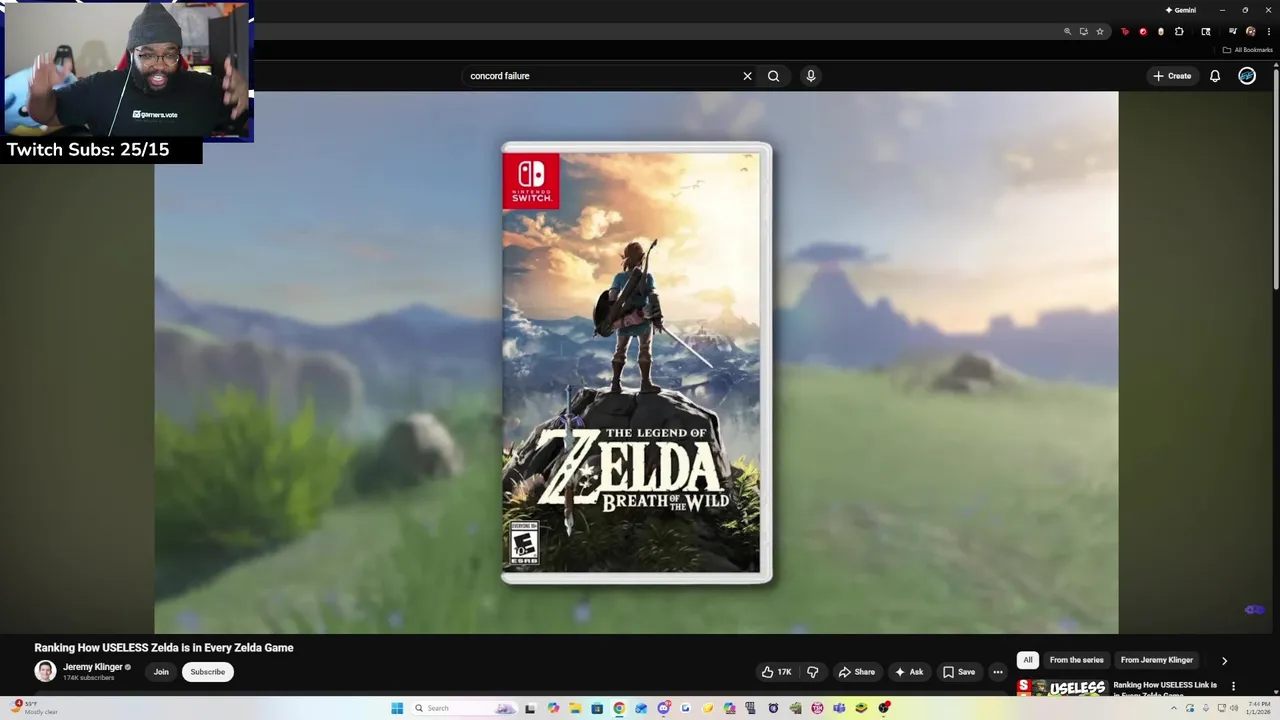
Task: Open Gemini in Chrome
Action: click(1181, 10)
